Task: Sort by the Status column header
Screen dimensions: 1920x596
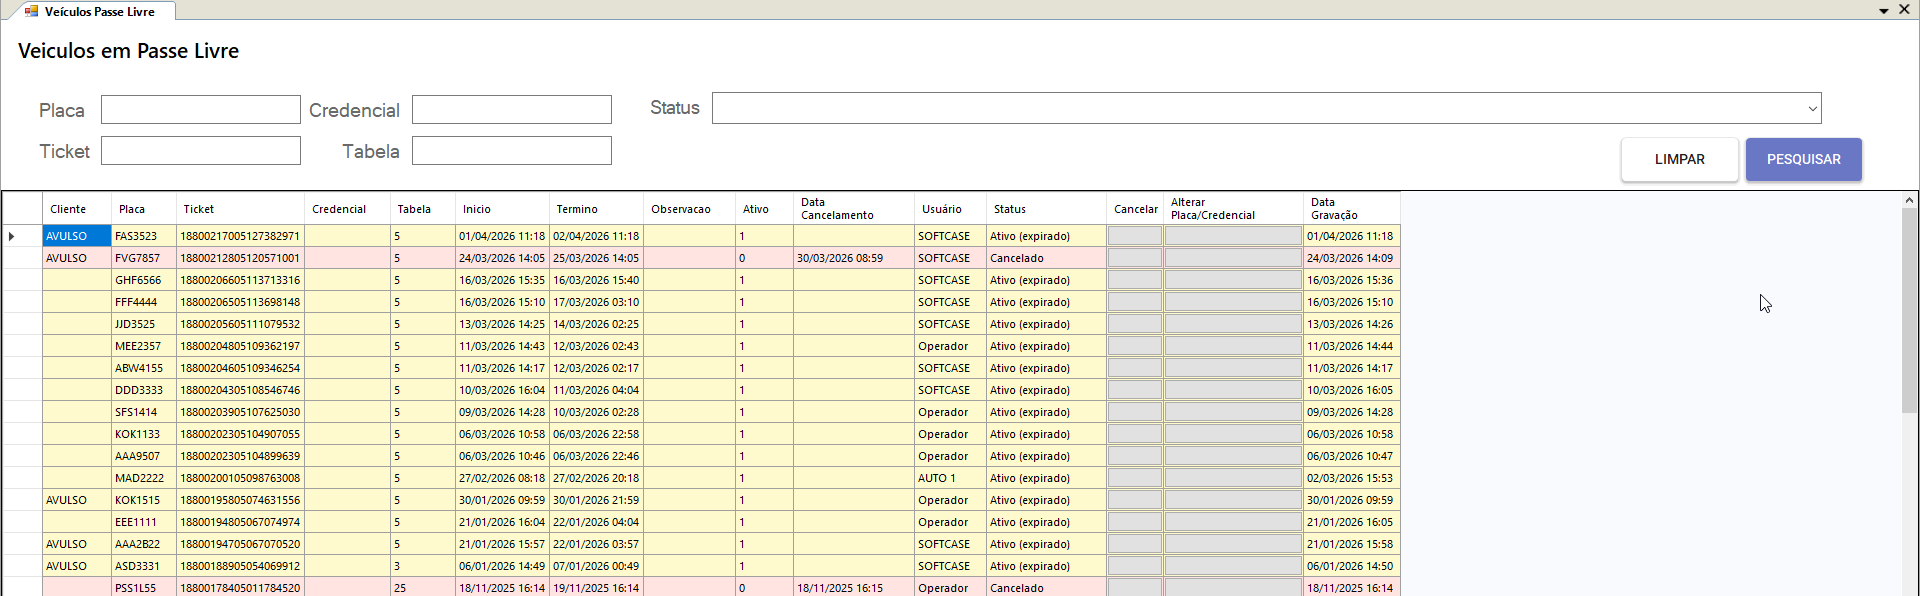Action: [1046, 209]
